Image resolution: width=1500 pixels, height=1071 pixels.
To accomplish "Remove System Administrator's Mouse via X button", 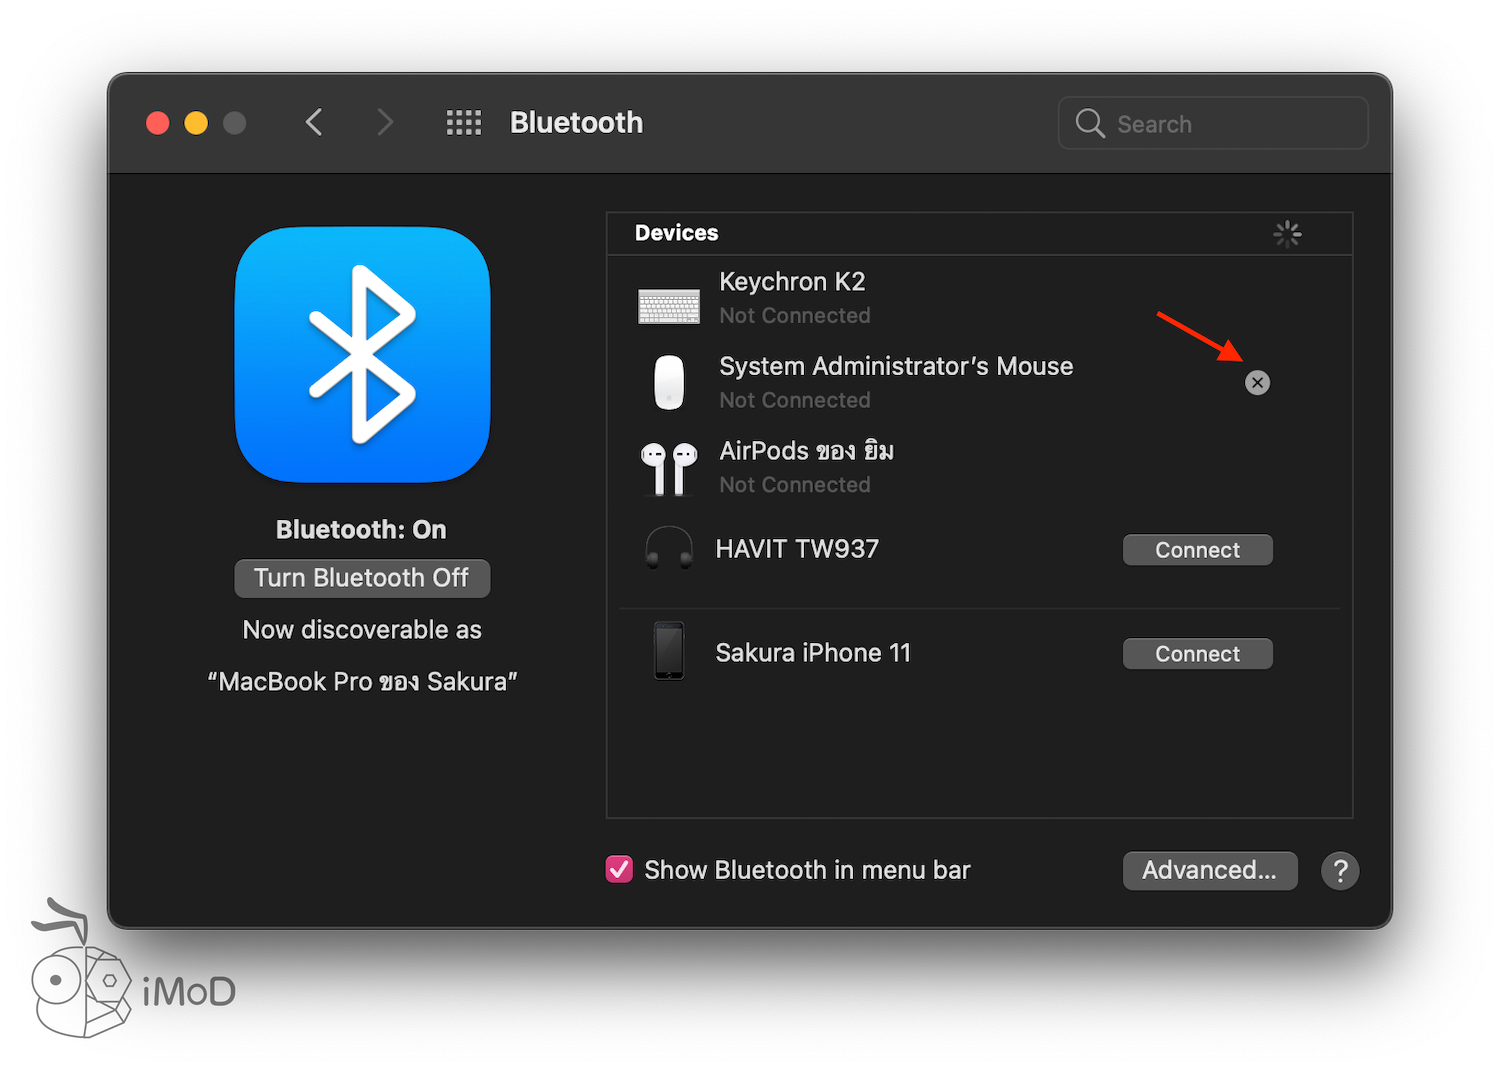I will tap(1257, 382).
